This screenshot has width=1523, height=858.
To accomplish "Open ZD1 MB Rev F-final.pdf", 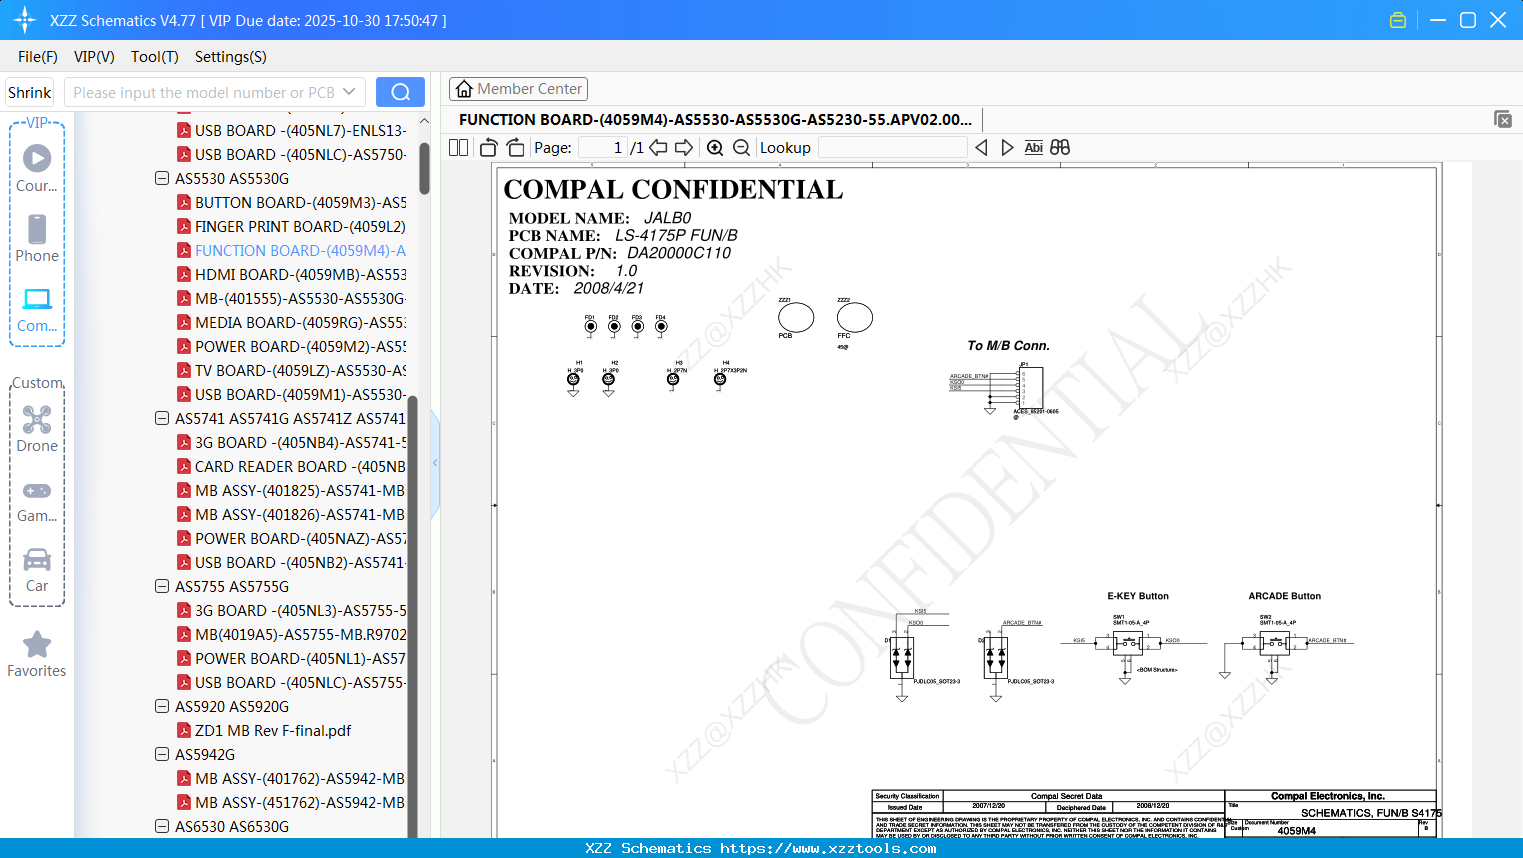I will (x=264, y=731).
